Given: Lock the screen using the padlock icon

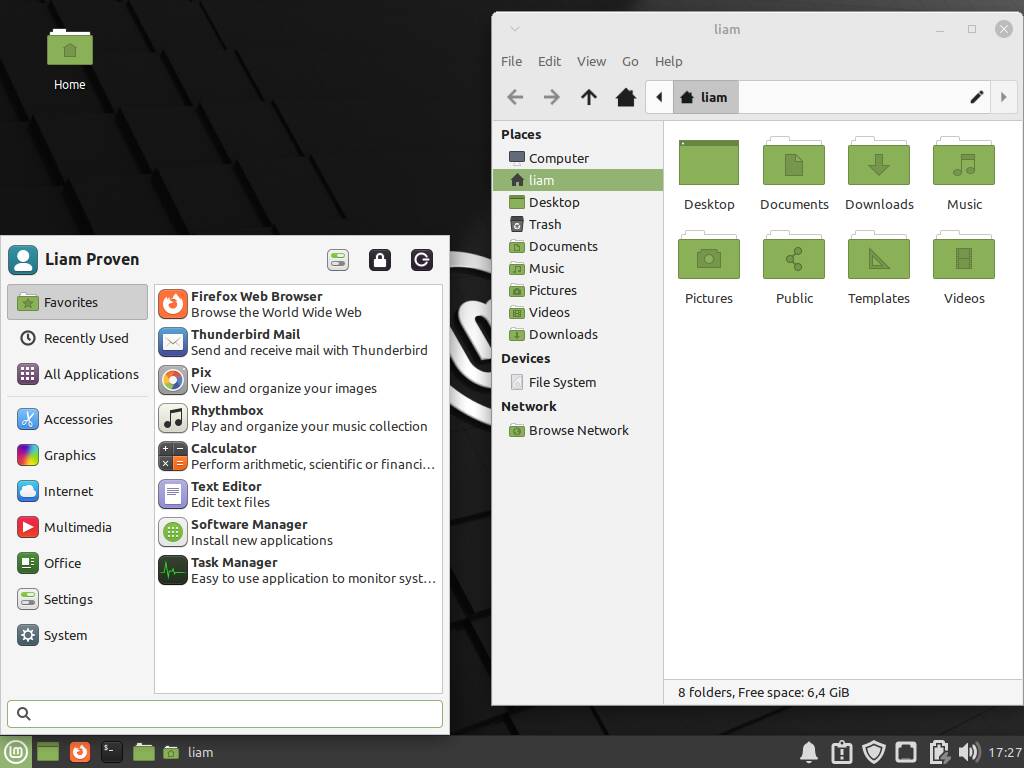Looking at the screenshot, I should [380, 259].
